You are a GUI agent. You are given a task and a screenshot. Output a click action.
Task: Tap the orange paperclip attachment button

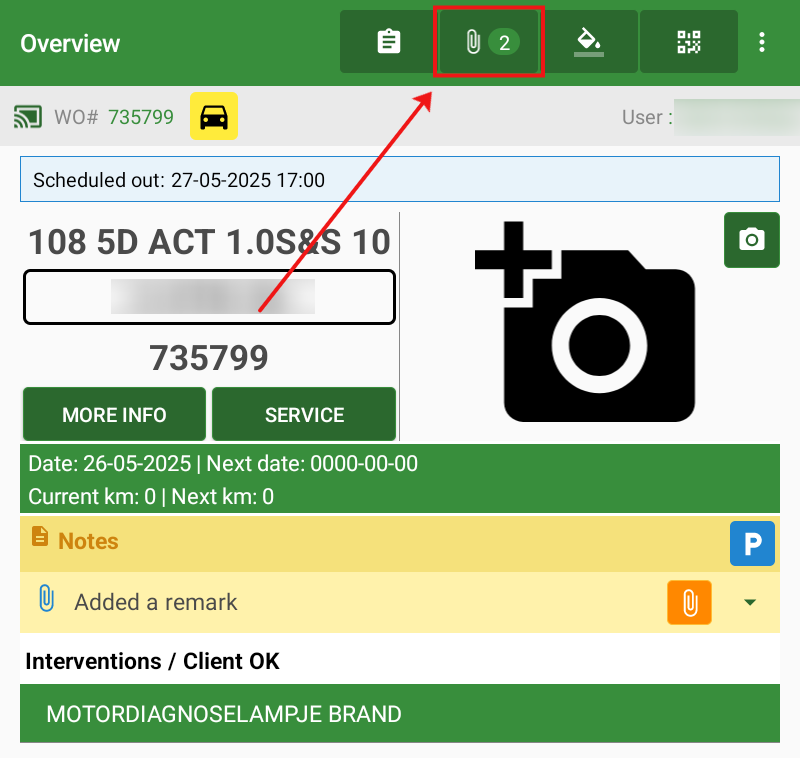689,602
